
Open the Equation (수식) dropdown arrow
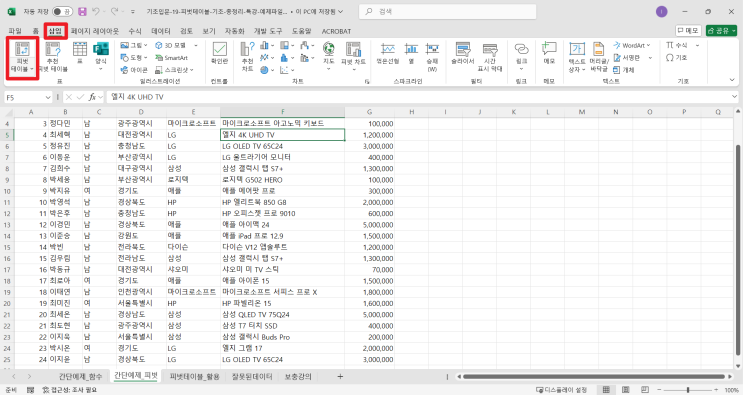pos(697,45)
